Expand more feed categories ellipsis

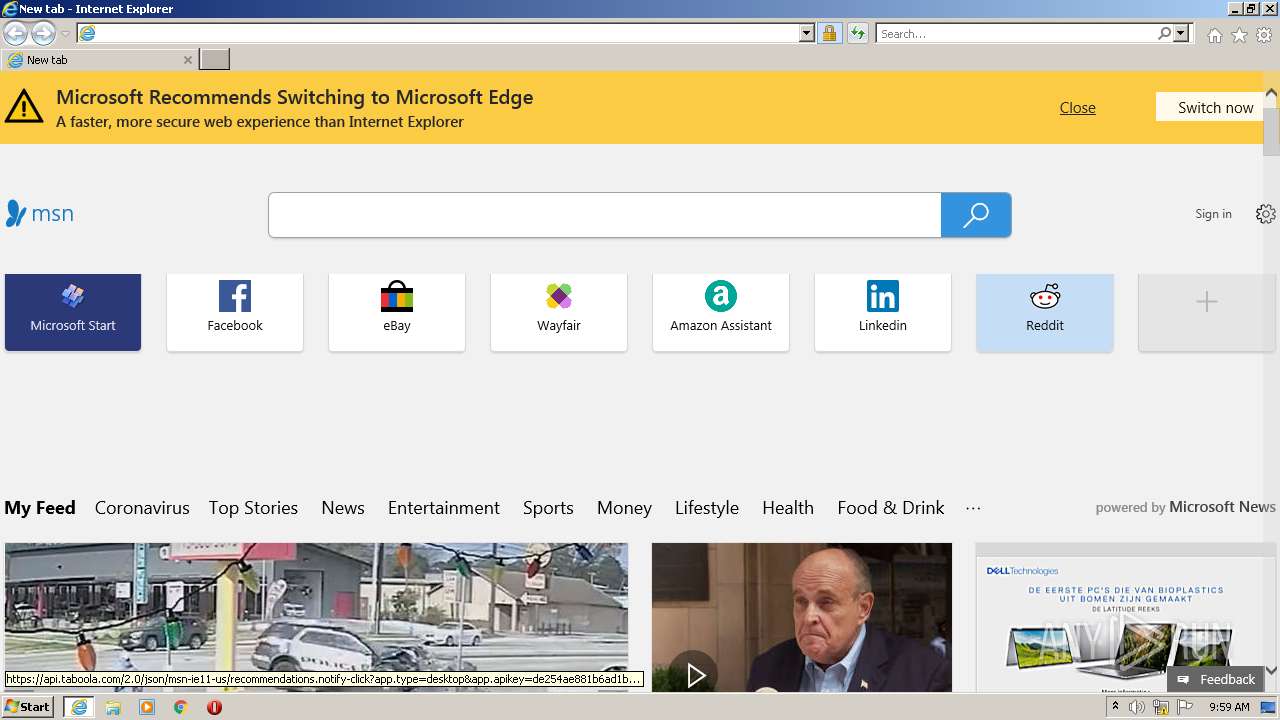click(973, 508)
